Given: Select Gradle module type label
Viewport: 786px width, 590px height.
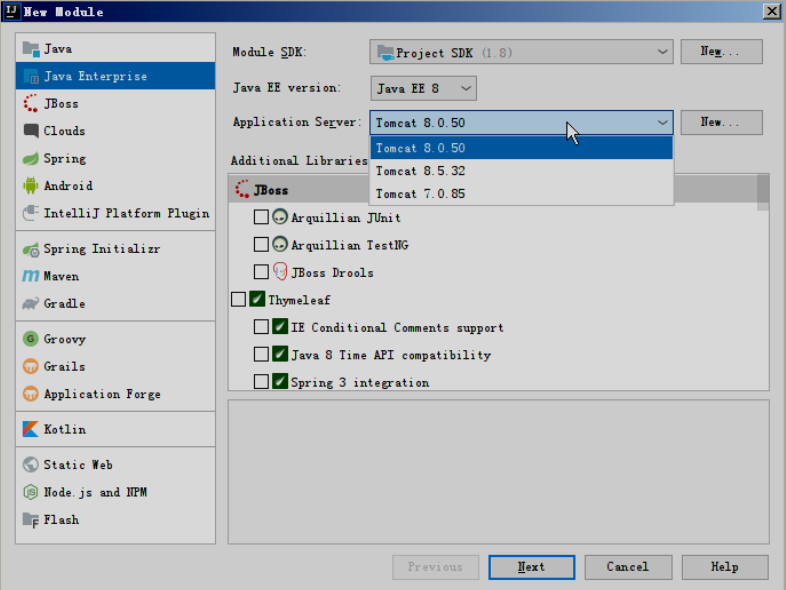Looking at the screenshot, I should click(64, 304).
